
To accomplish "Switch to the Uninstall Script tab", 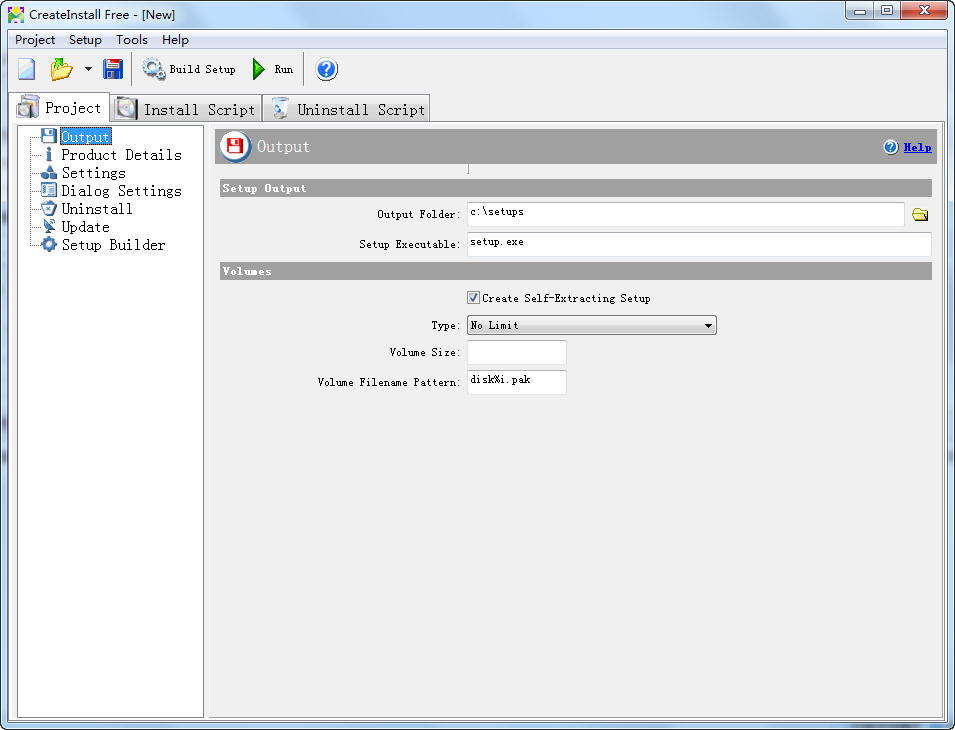I will 348,109.
